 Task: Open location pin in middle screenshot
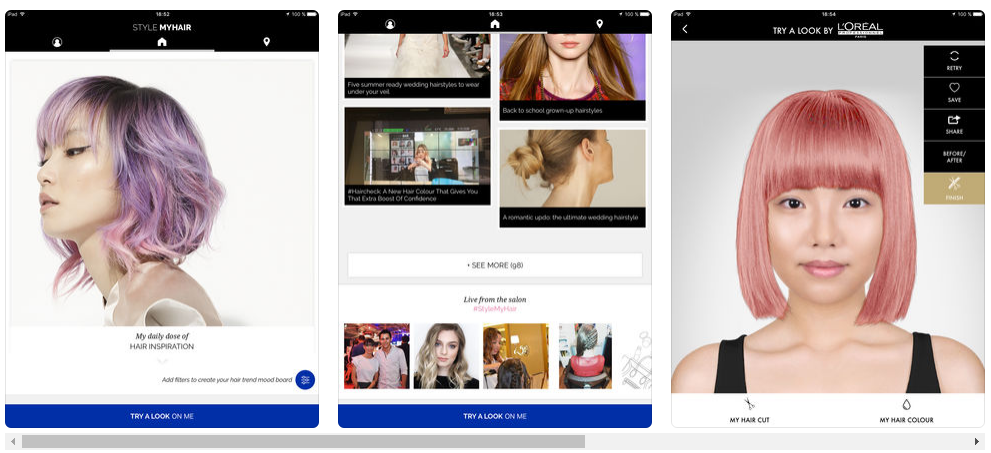tap(599, 24)
